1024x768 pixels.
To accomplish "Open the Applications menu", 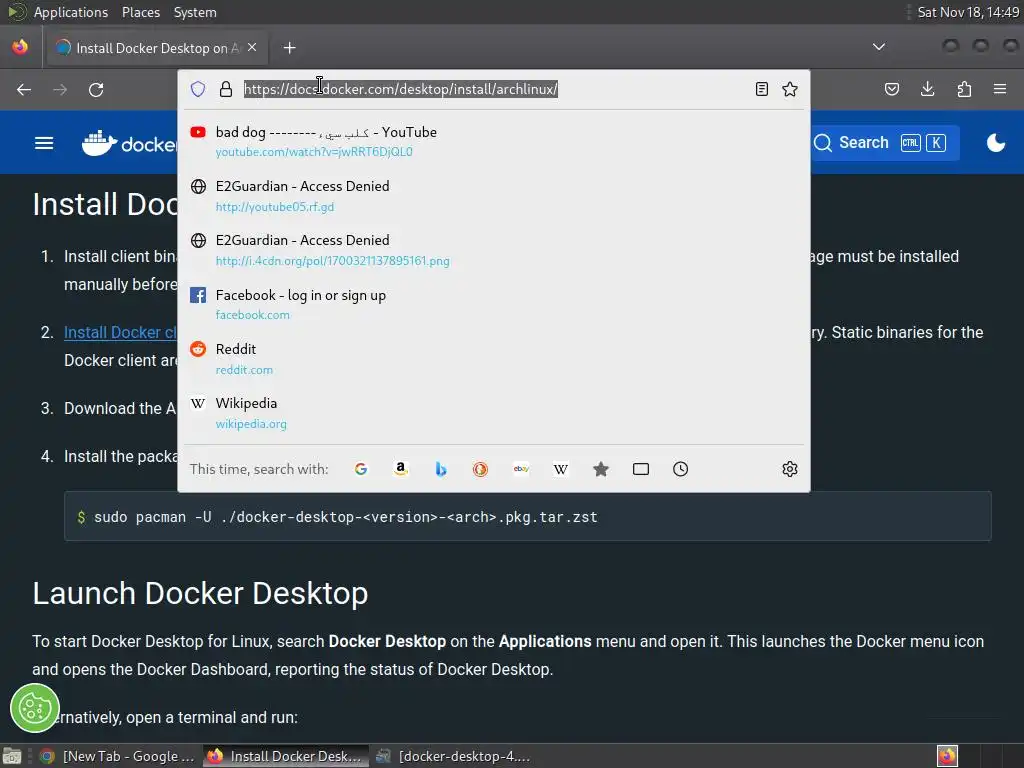I will [71, 12].
